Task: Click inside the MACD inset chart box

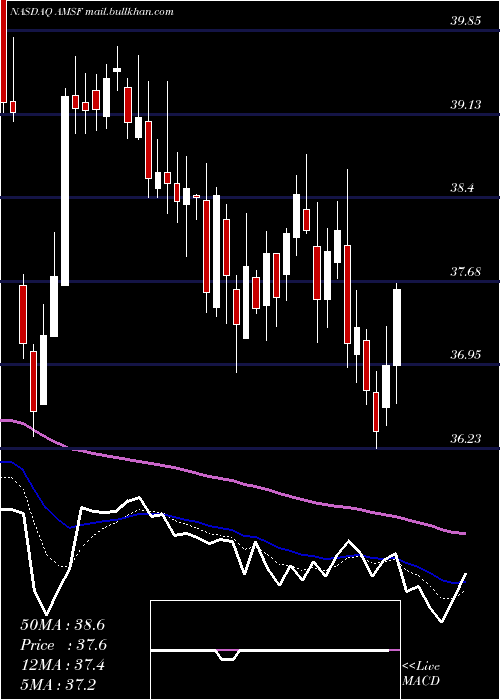Action: pos(275,650)
